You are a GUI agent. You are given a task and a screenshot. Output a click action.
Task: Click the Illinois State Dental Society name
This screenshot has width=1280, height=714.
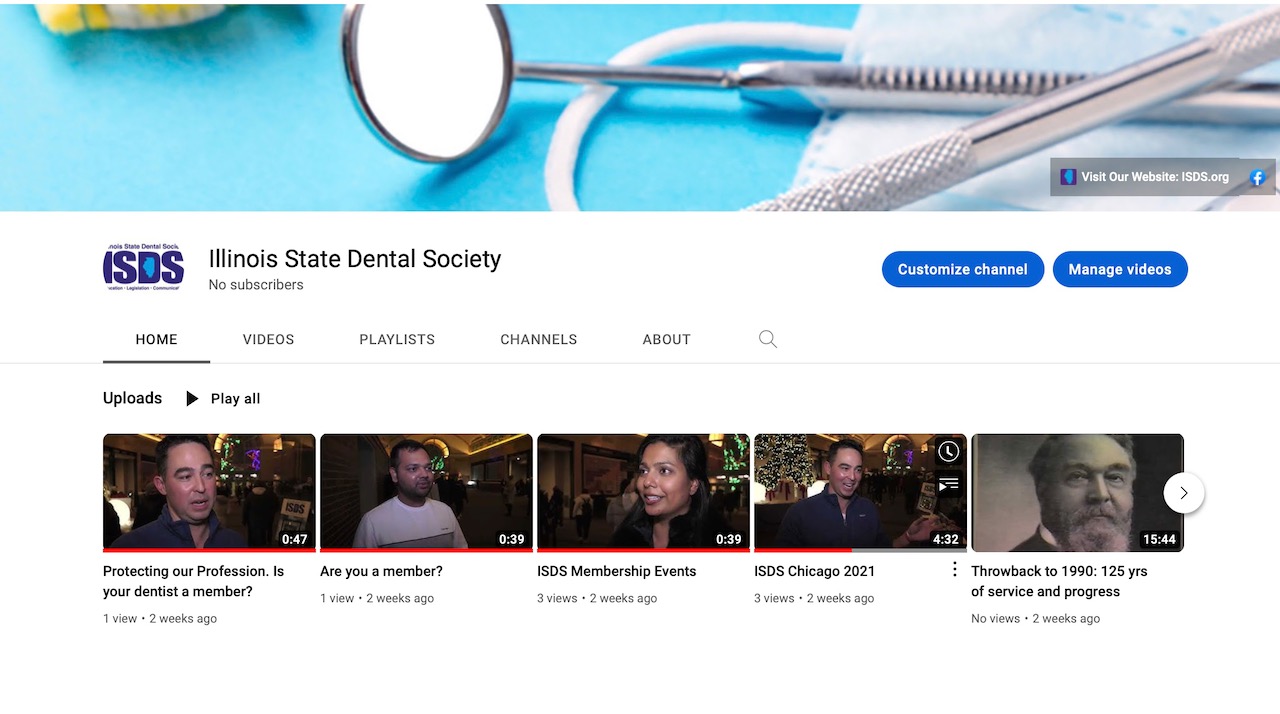[355, 259]
